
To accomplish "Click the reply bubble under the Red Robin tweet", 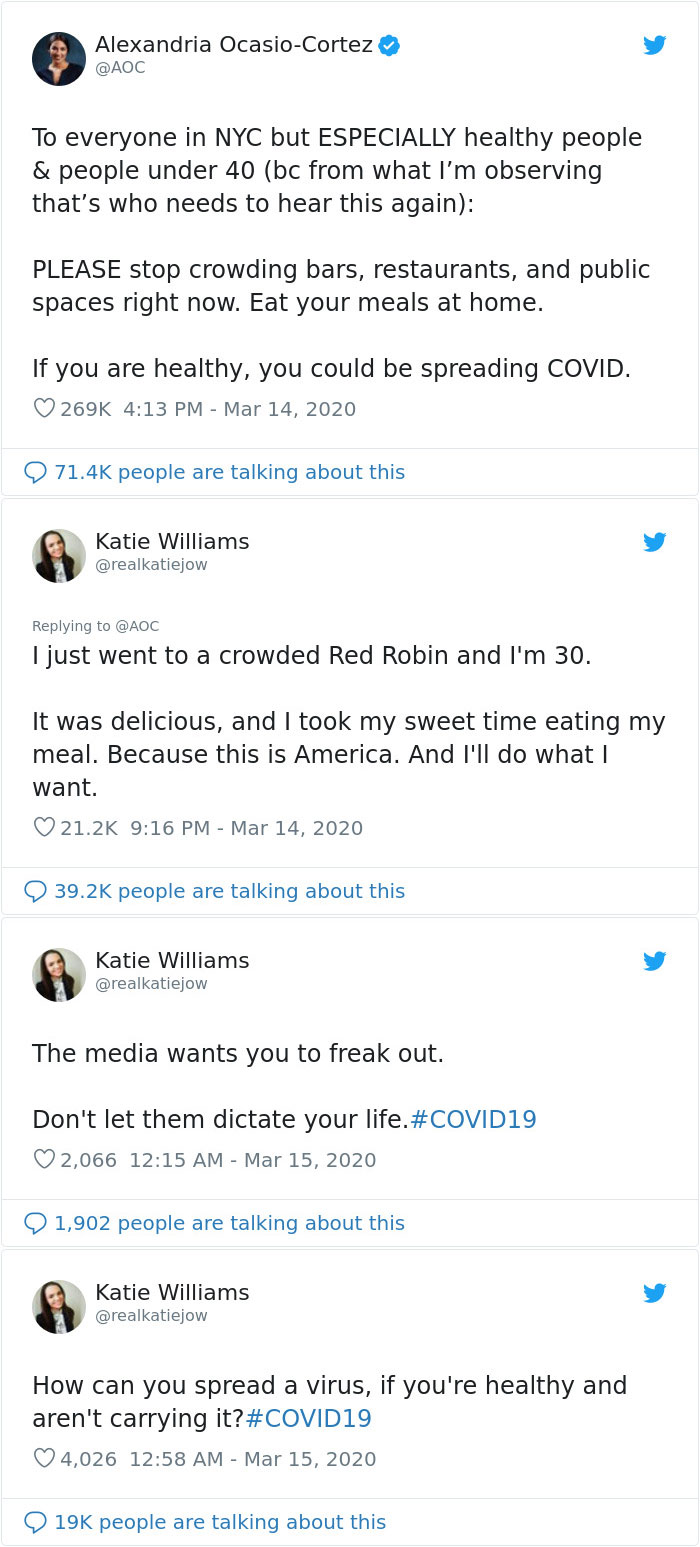I will coord(33,890).
